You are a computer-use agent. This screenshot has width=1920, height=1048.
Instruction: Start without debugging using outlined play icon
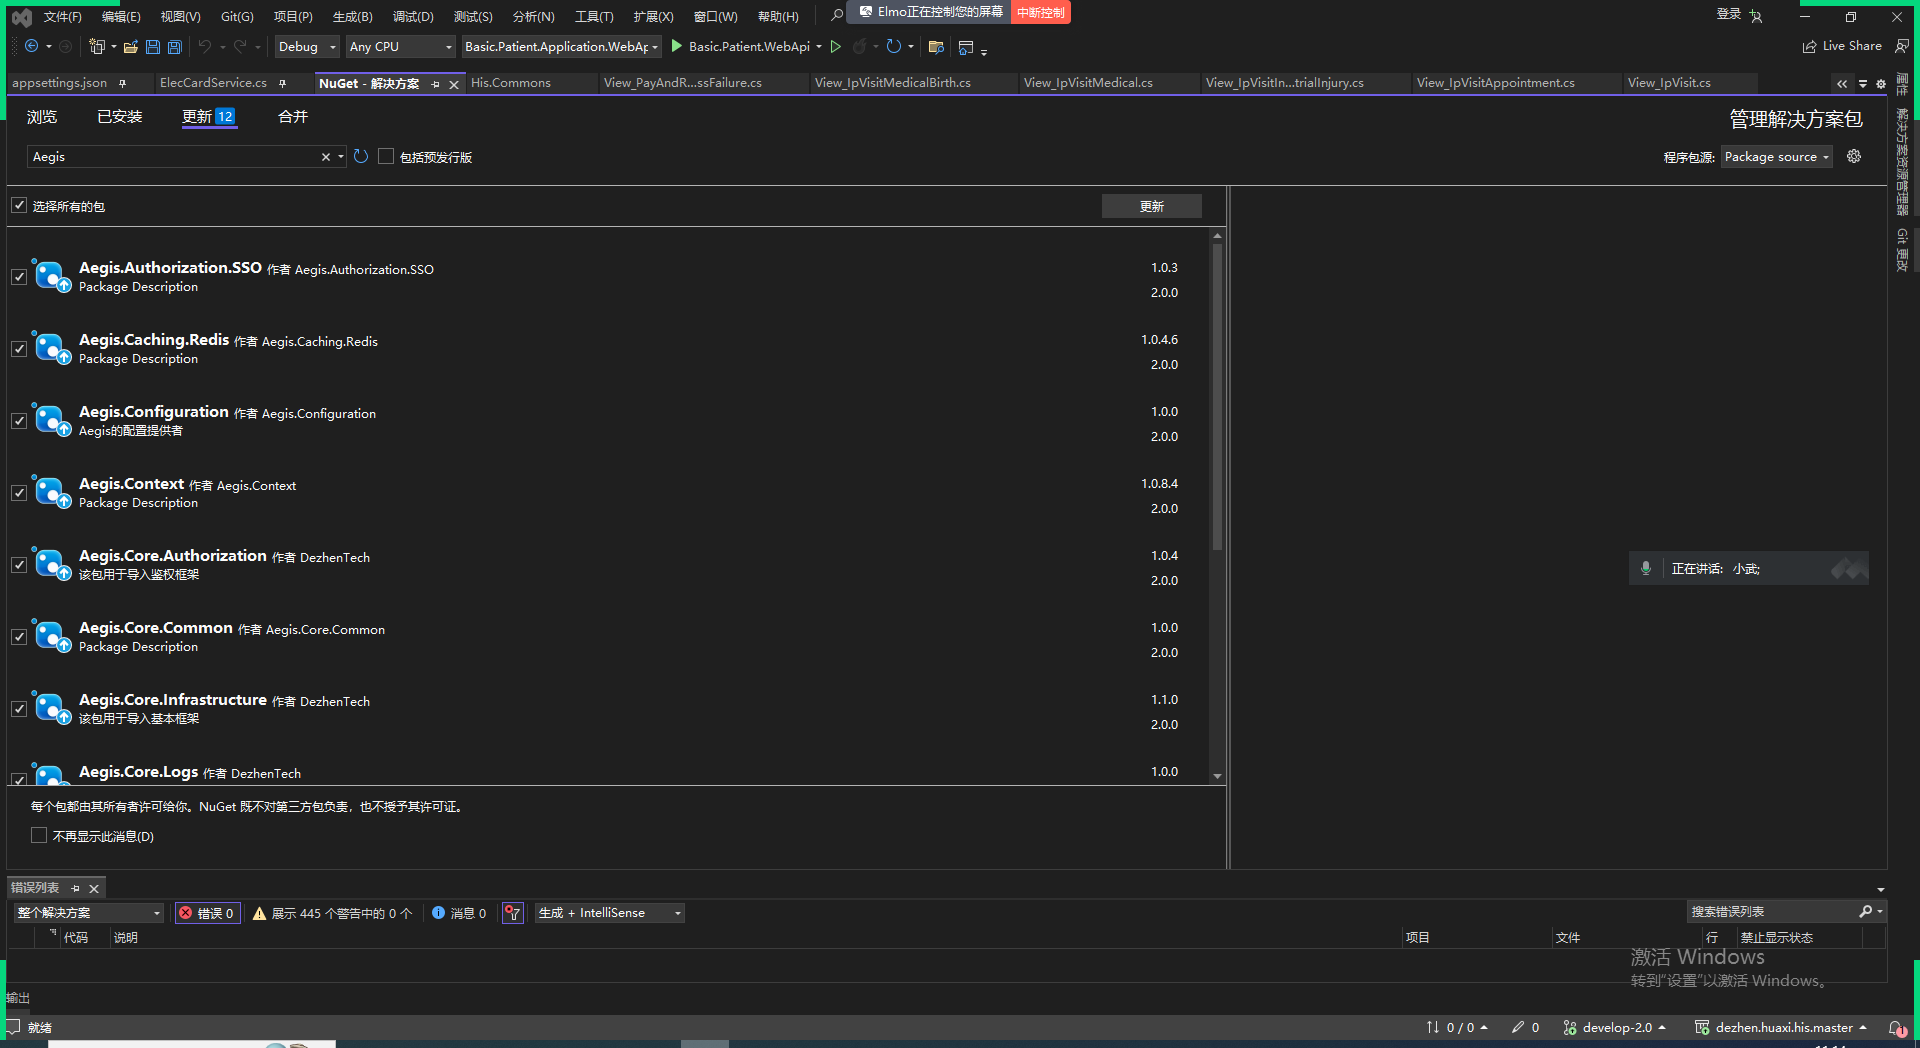pyautogui.click(x=836, y=46)
